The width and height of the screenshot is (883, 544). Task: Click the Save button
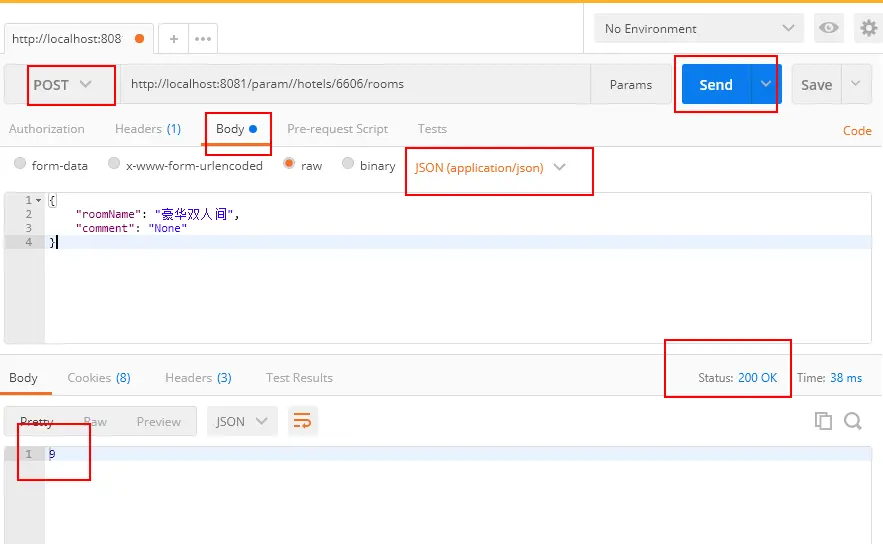(817, 84)
